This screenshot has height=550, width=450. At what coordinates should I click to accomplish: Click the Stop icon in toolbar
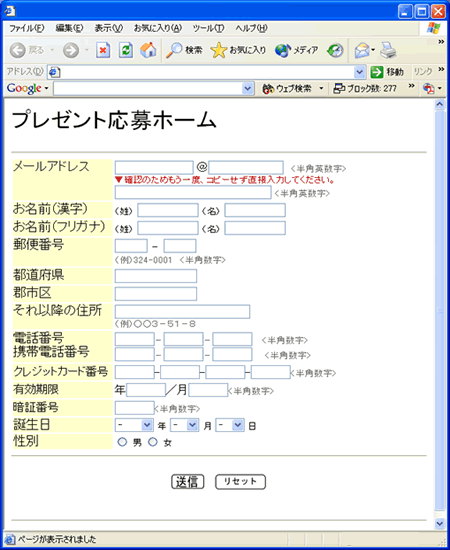pos(103,50)
